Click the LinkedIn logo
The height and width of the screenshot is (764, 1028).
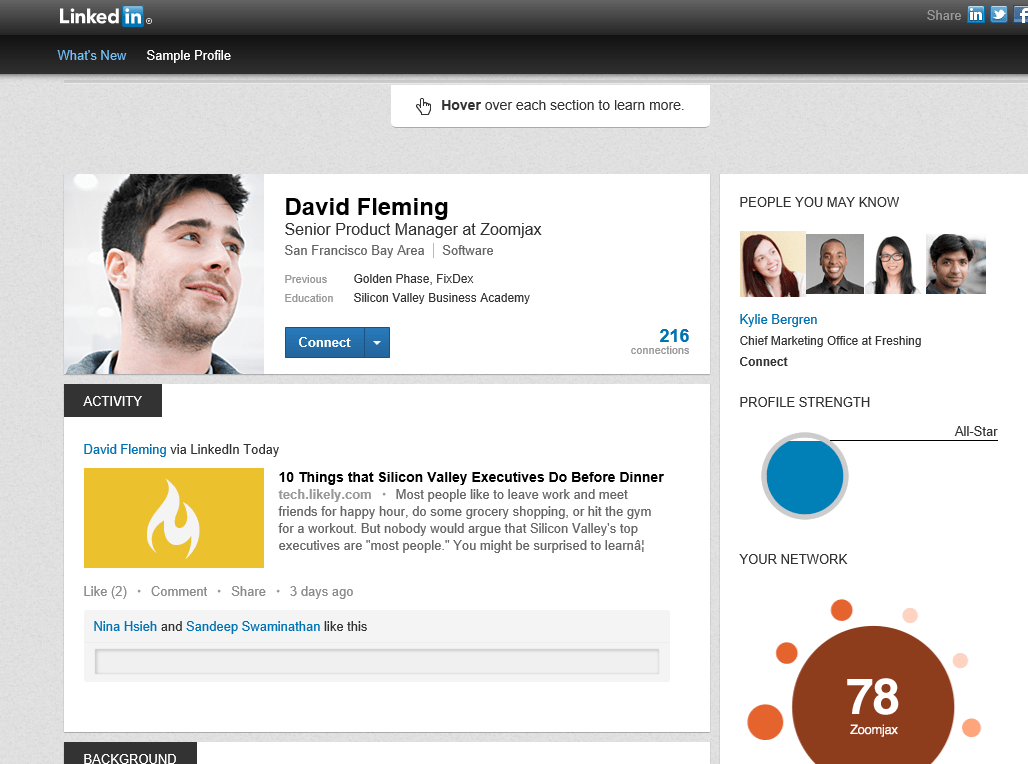tap(106, 16)
